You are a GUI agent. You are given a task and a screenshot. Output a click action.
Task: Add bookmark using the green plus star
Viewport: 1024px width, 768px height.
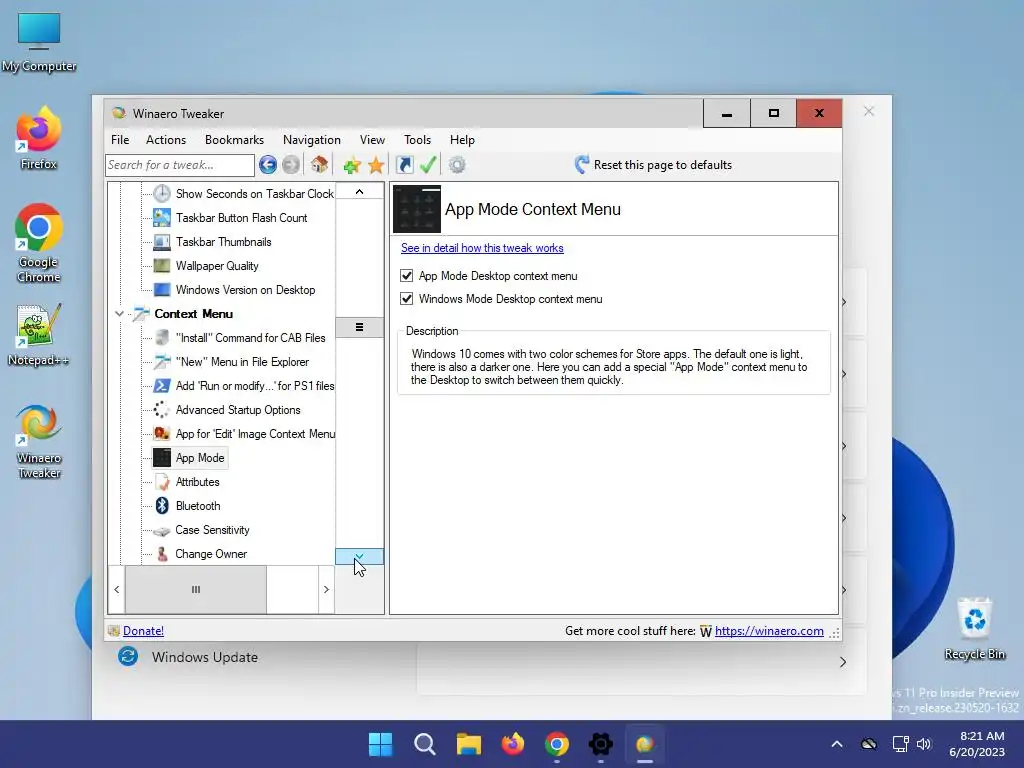click(352, 165)
